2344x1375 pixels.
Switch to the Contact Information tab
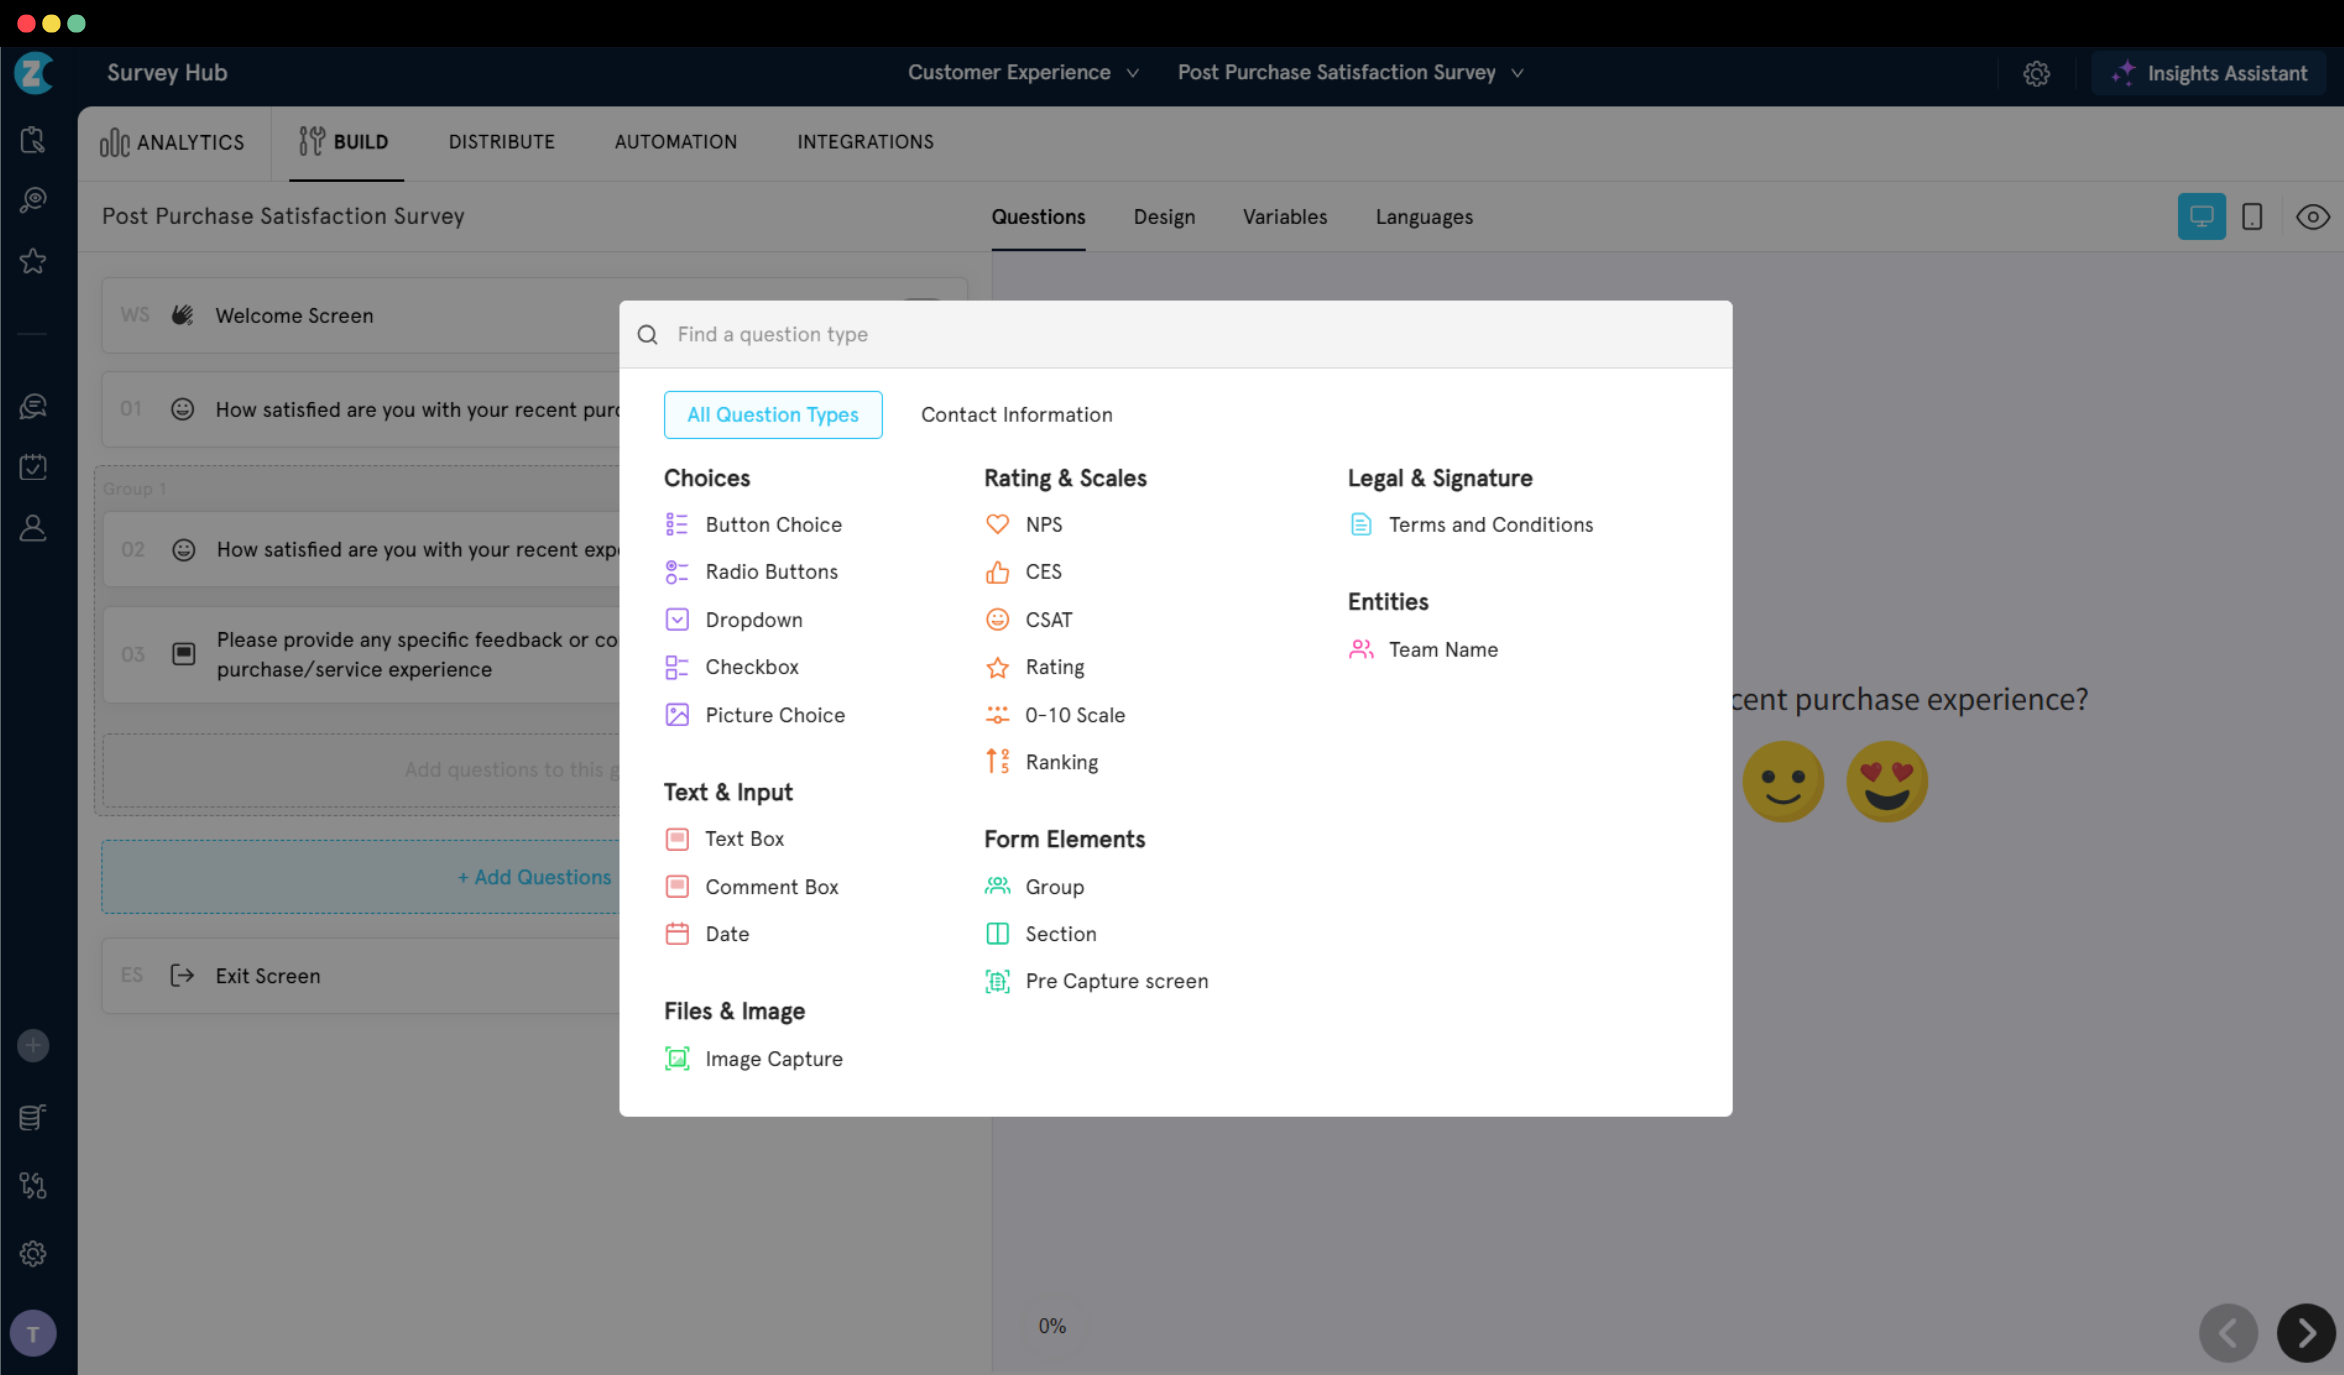[x=1016, y=415]
